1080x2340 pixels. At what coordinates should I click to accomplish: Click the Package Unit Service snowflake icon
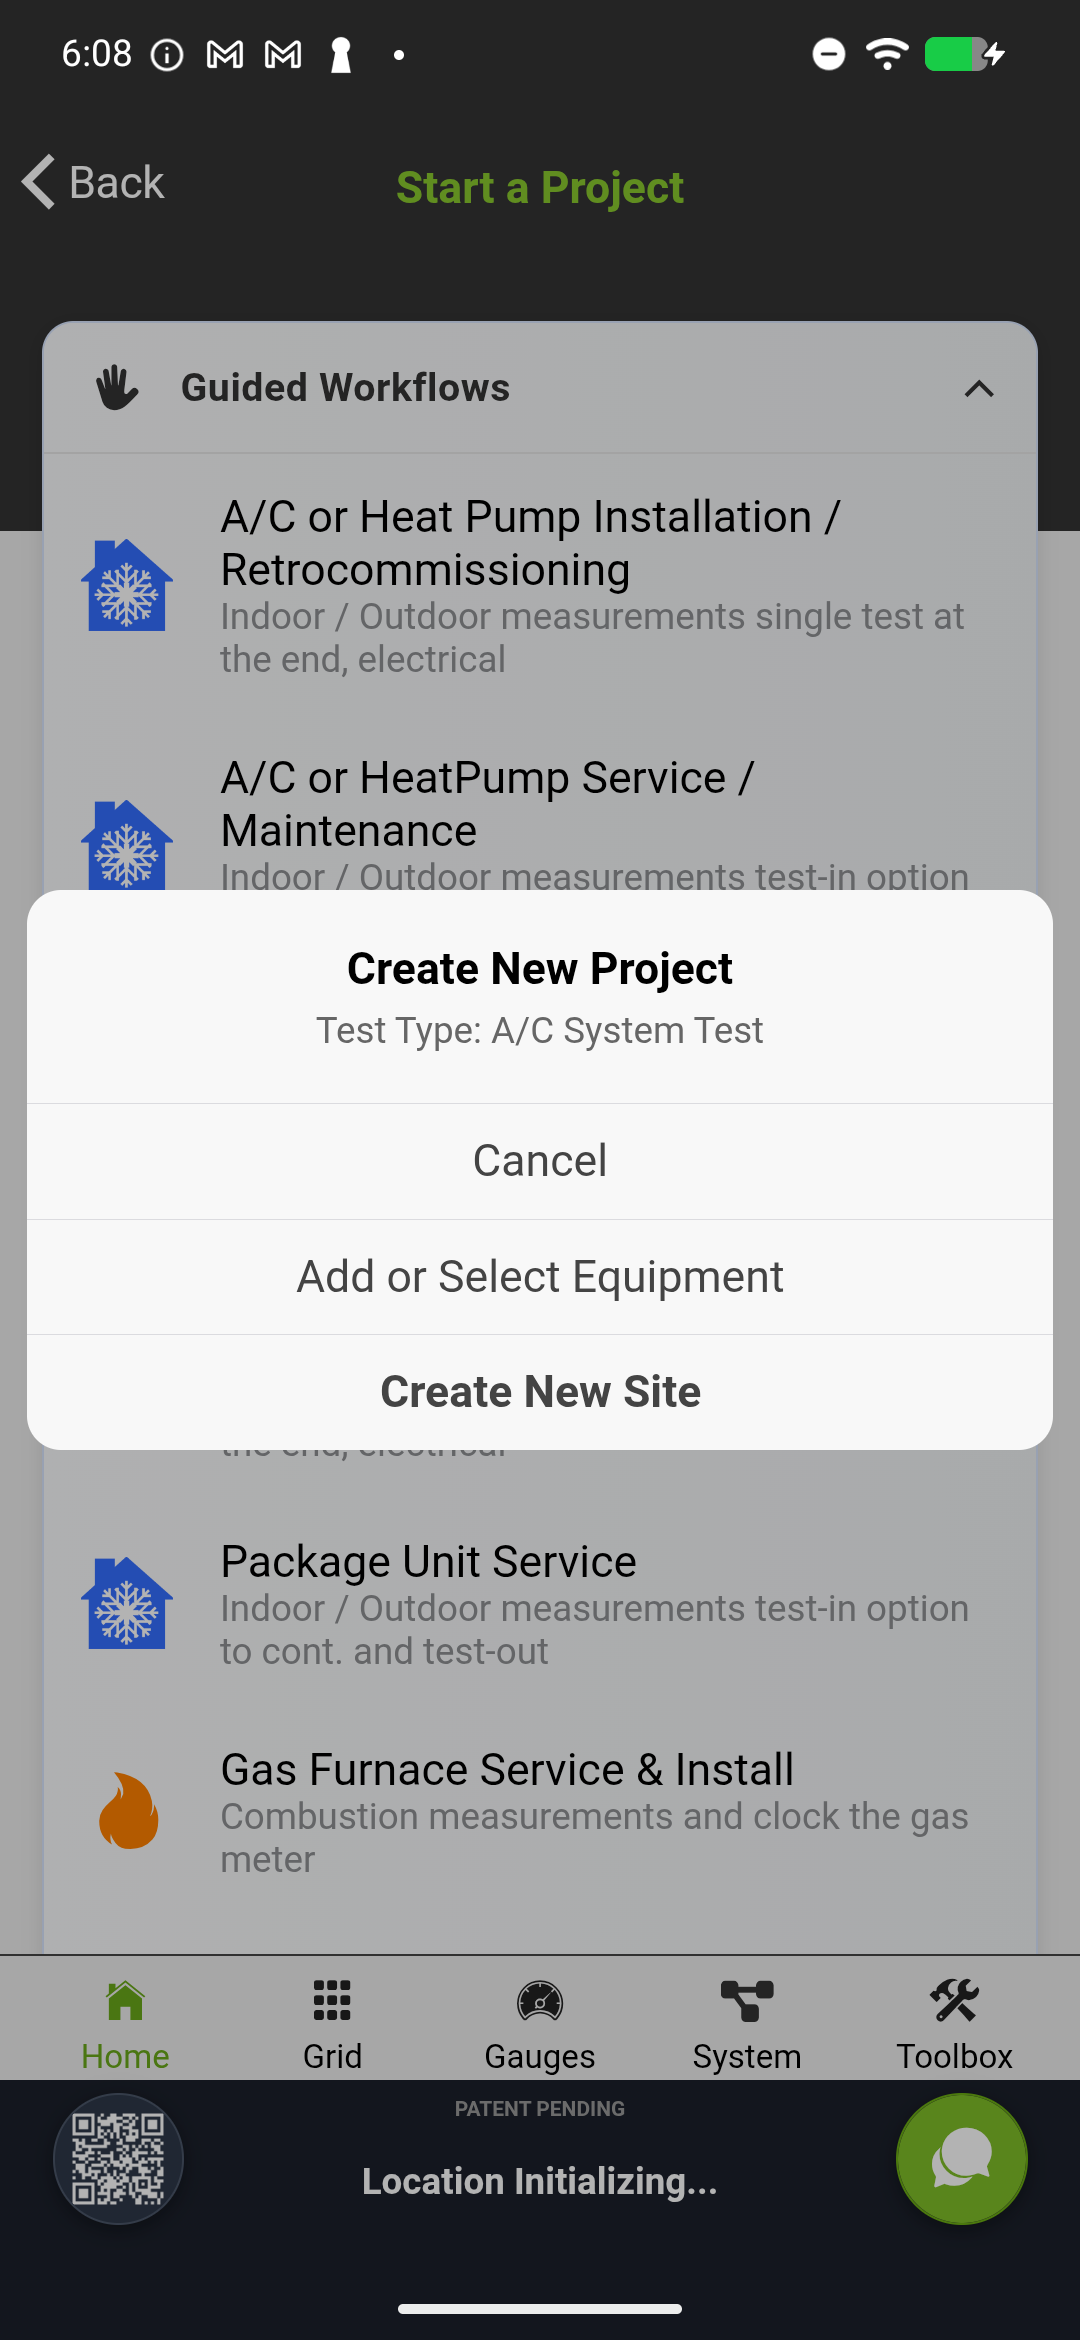tap(127, 1603)
